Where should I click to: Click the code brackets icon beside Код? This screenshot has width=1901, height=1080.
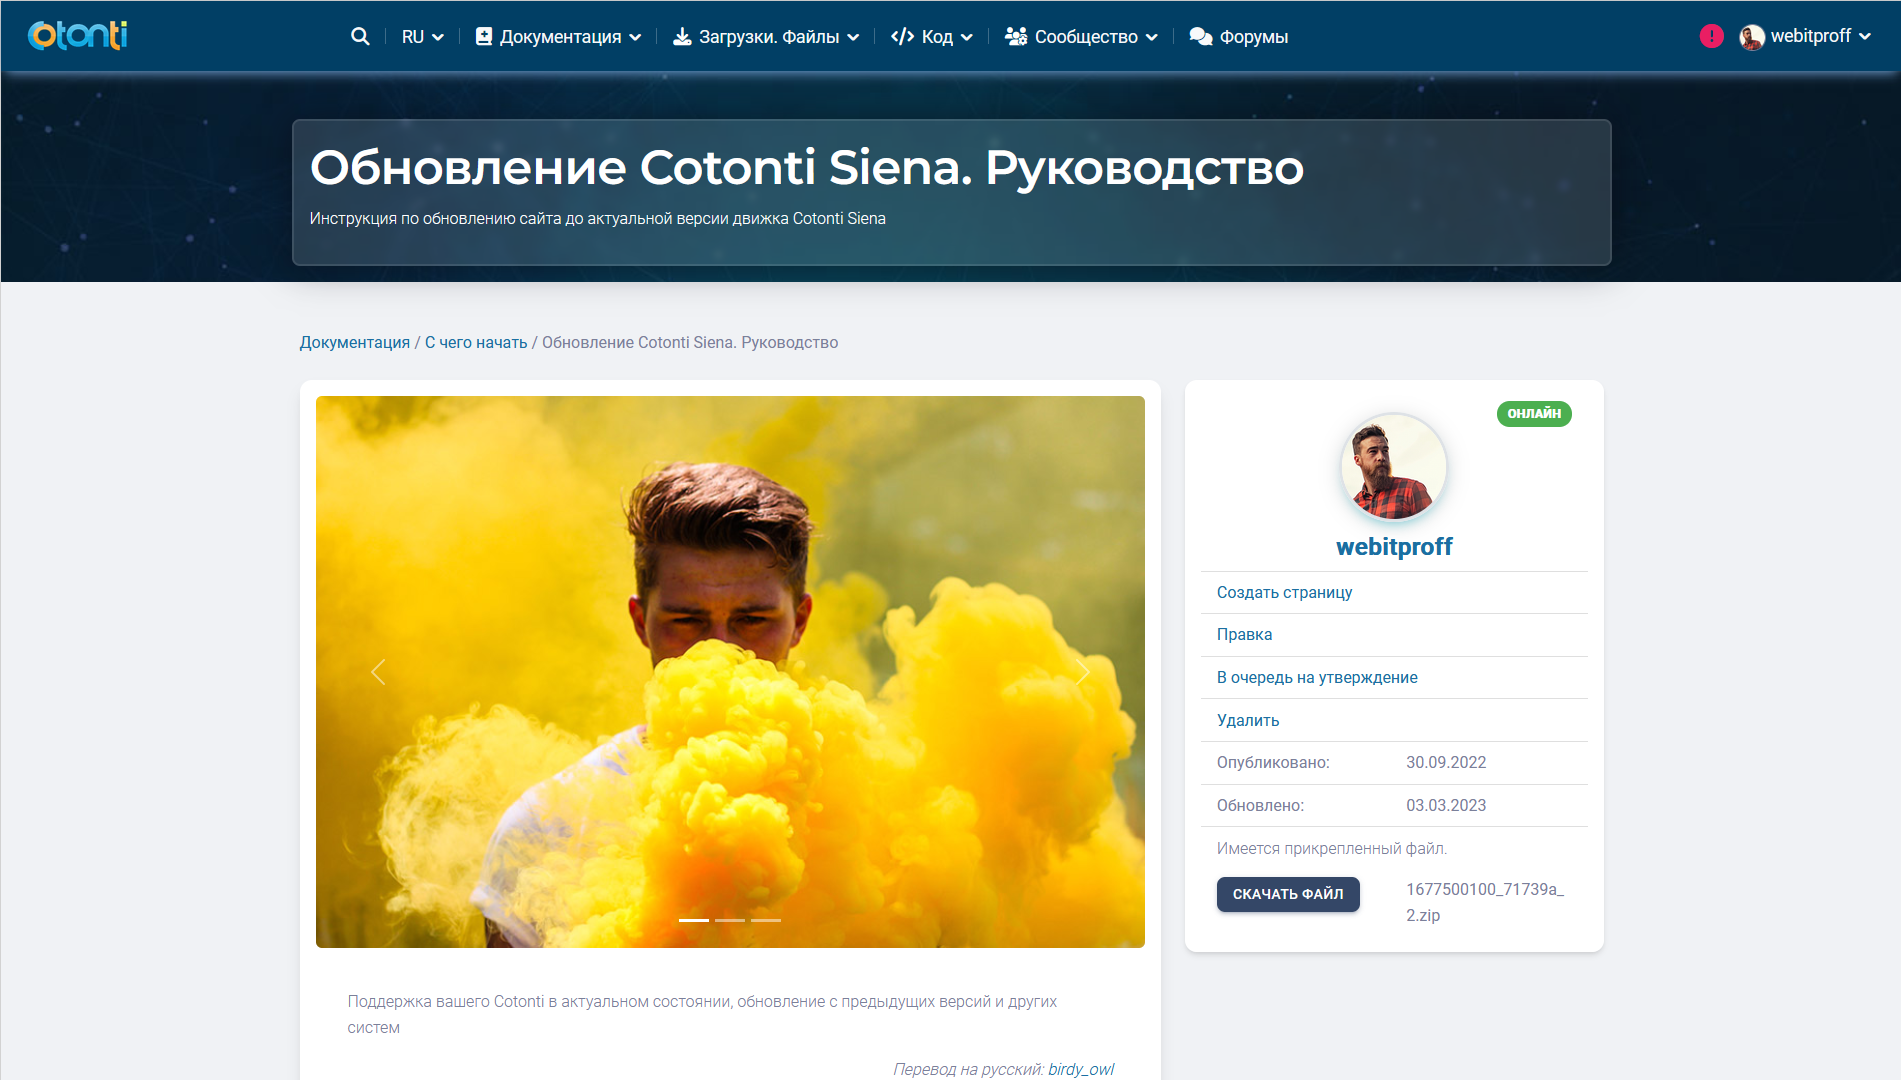pyautogui.click(x=902, y=36)
